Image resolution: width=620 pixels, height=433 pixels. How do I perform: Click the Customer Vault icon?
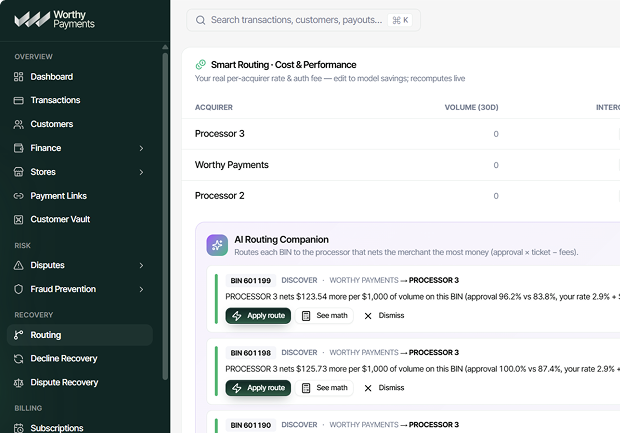tap(19, 219)
